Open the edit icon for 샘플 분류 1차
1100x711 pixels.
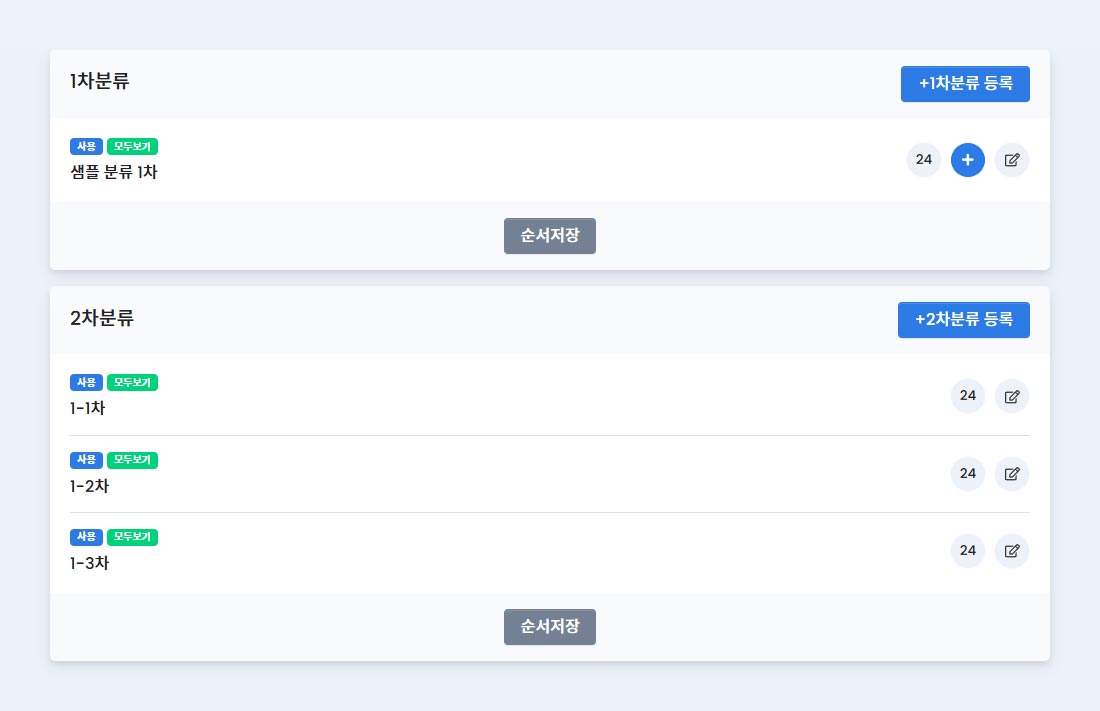click(x=1012, y=160)
